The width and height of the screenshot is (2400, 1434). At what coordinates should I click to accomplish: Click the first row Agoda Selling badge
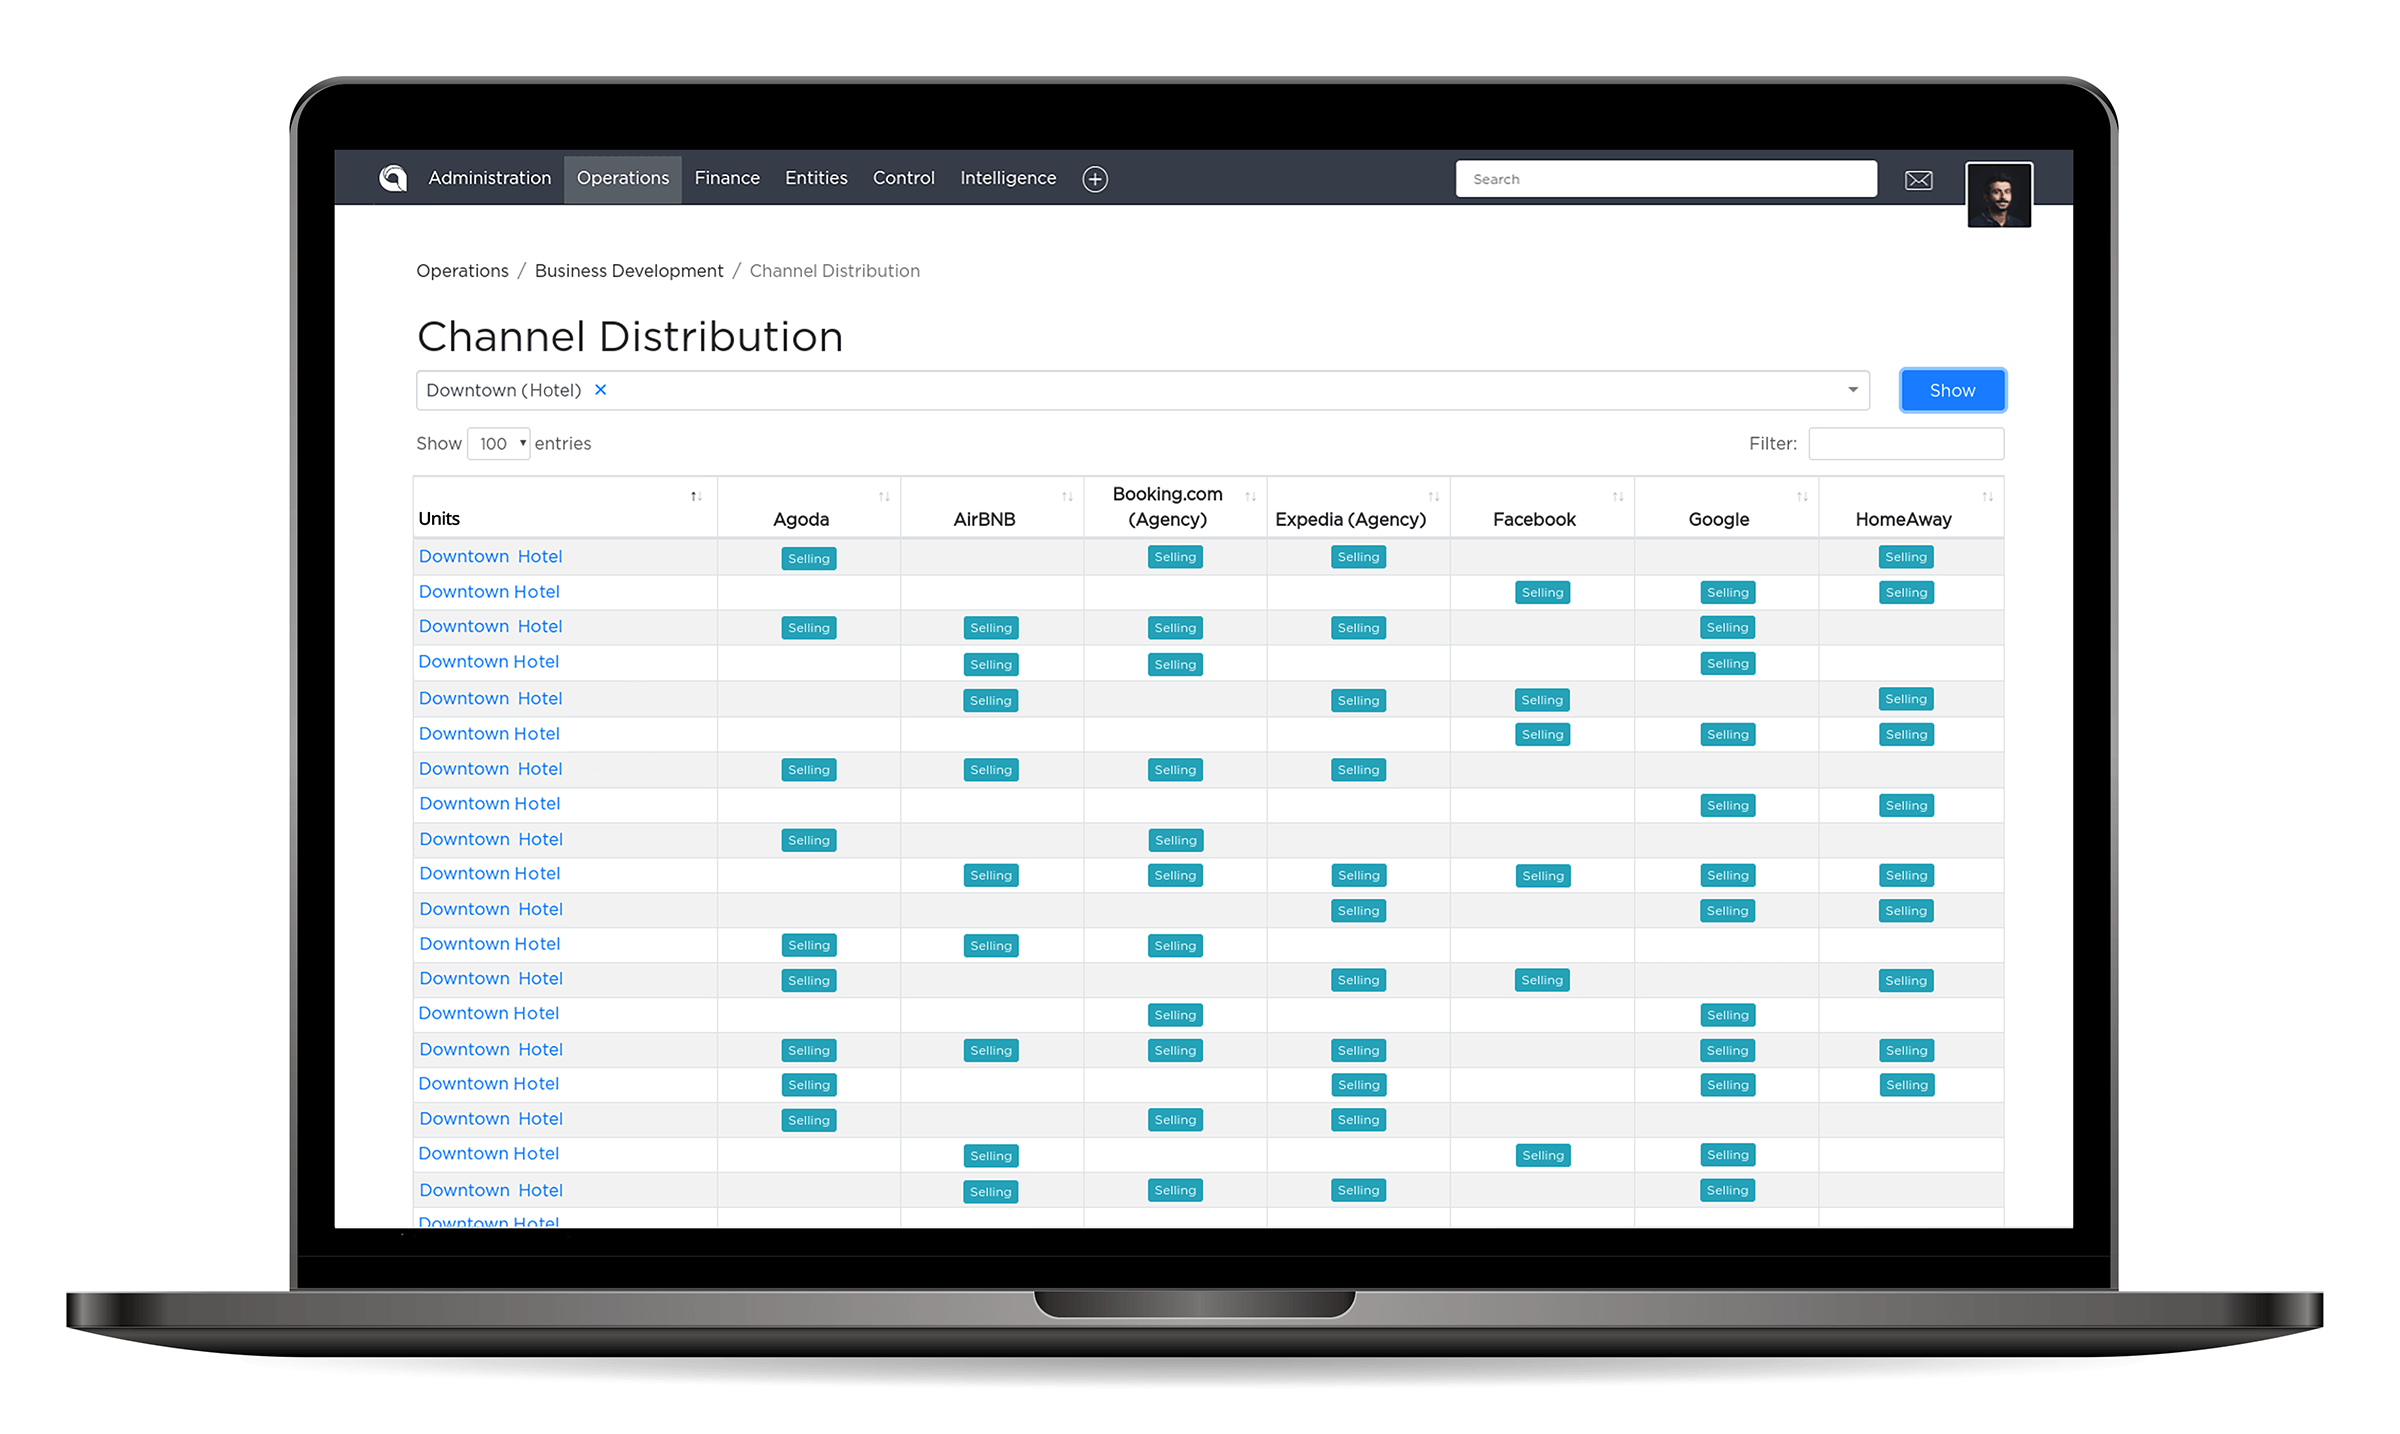click(808, 558)
